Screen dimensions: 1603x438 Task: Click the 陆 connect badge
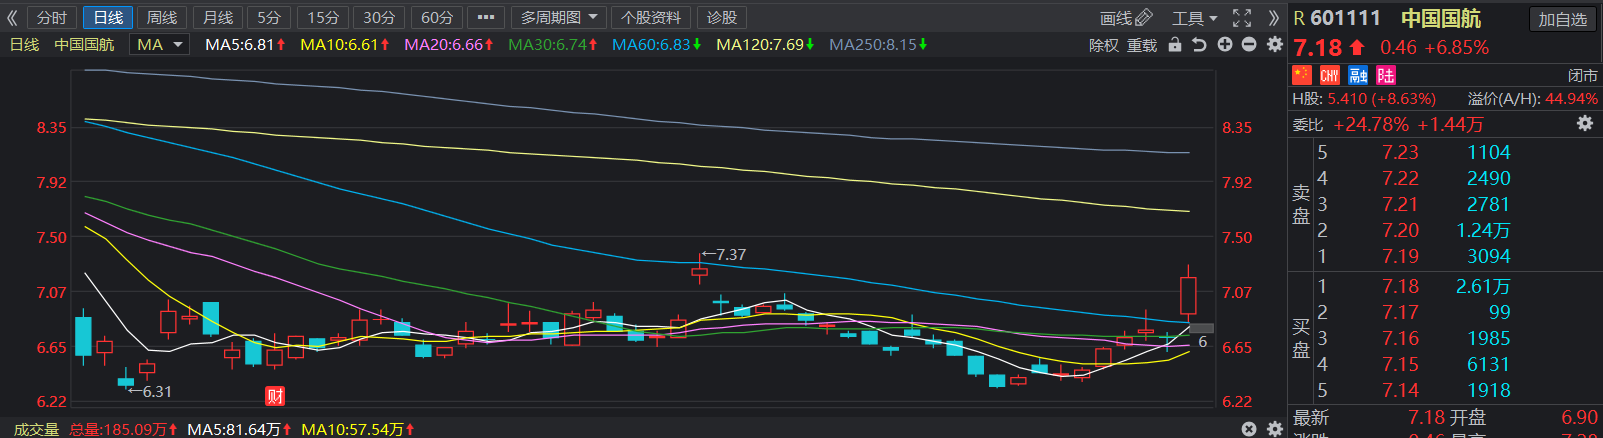point(1386,75)
